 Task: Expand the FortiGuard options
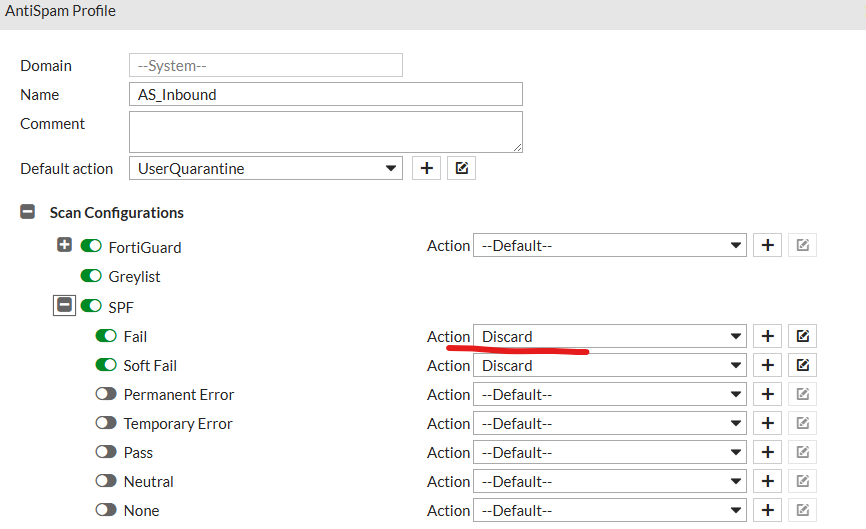(64, 245)
